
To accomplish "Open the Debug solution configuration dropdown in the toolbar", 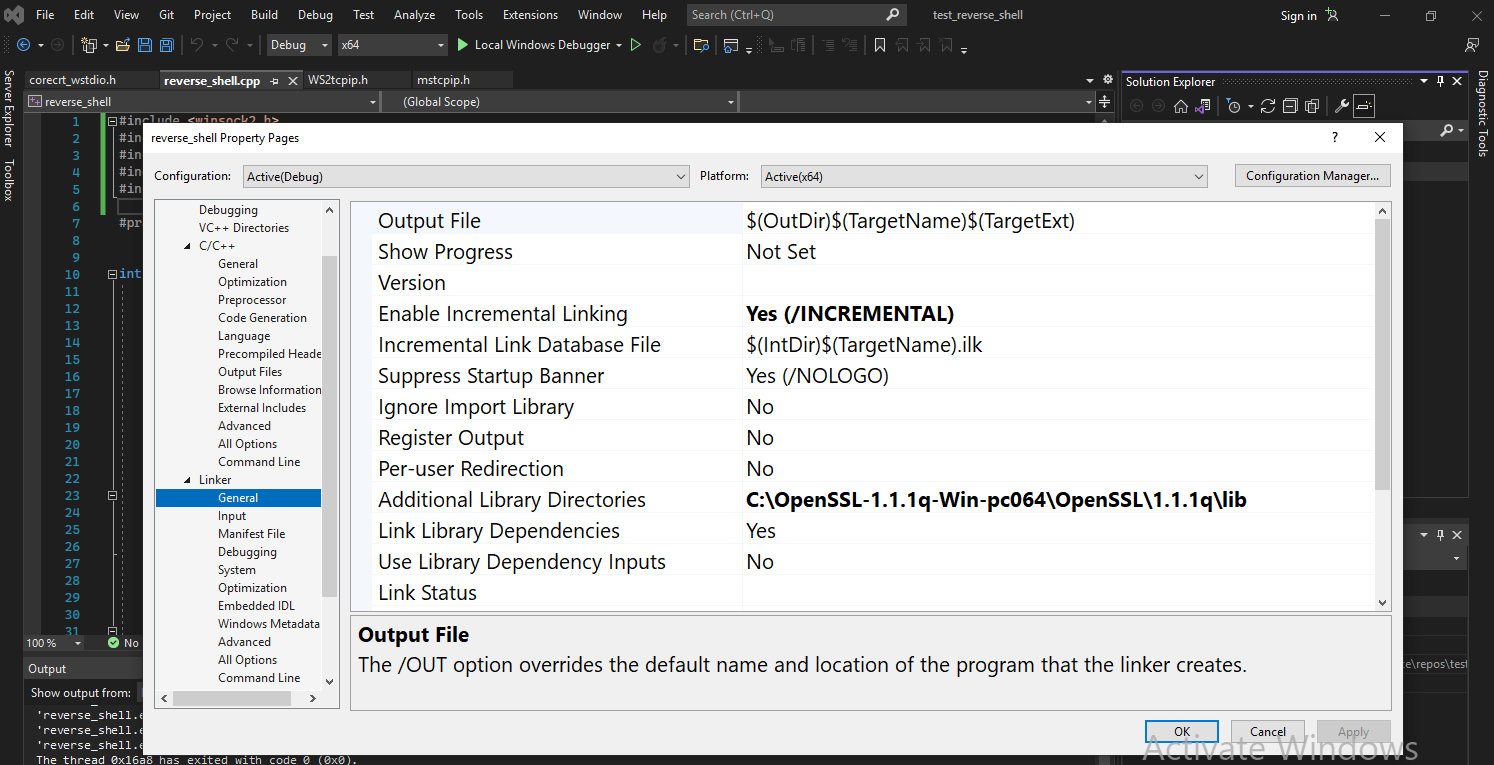I will click(x=299, y=45).
